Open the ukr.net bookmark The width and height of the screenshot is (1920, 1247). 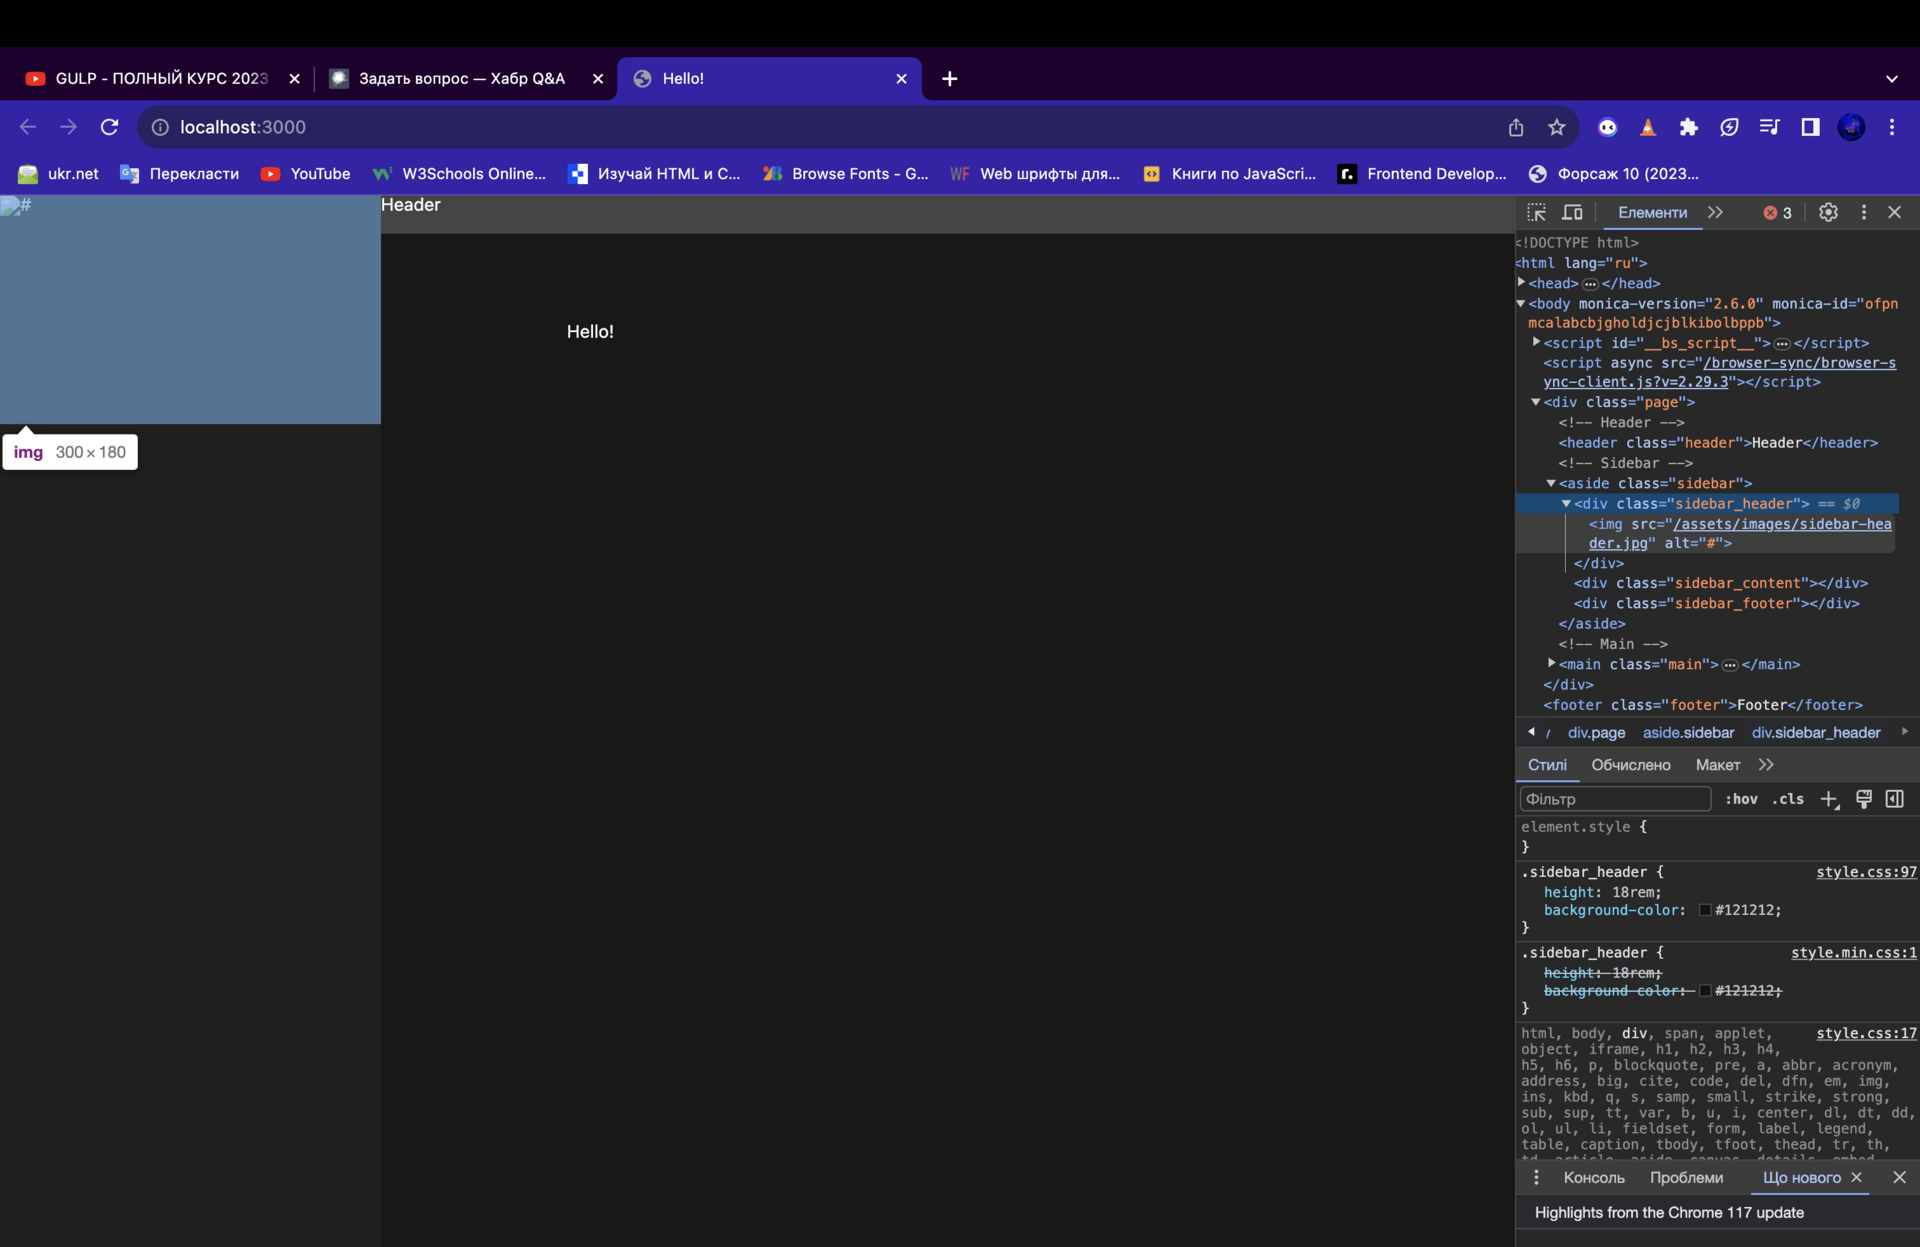pyautogui.click(x=59, y=174)
